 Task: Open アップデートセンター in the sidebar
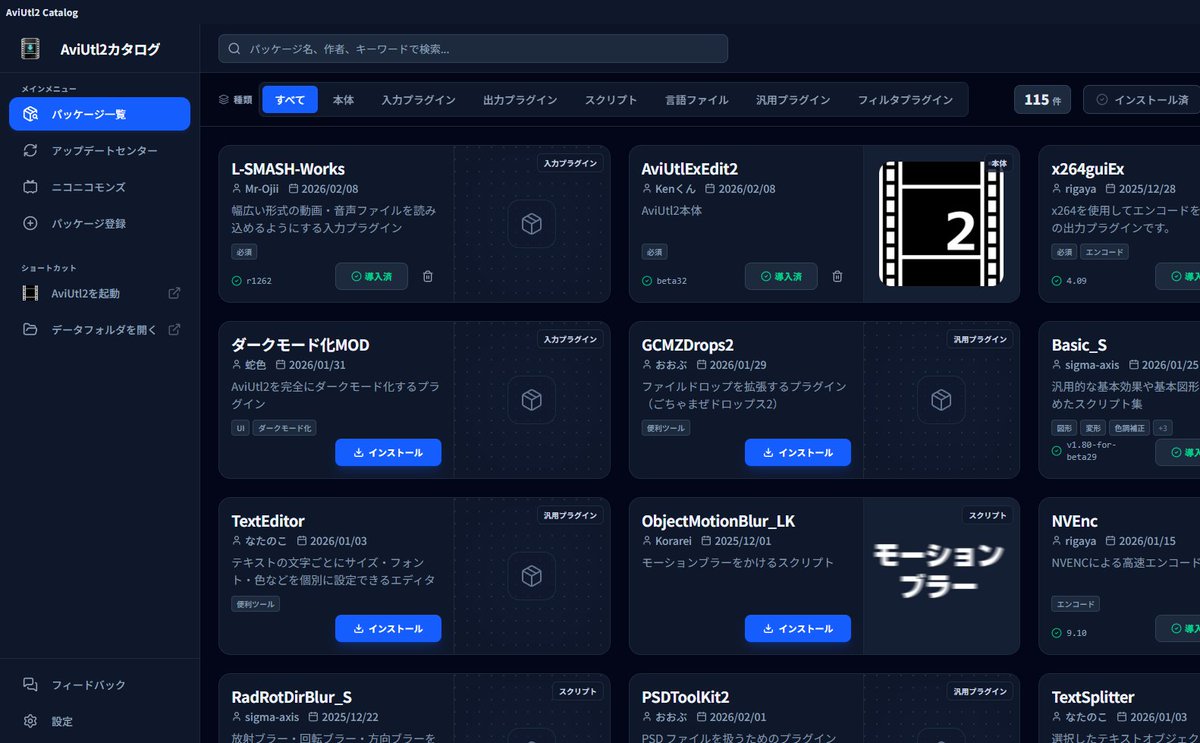click(99, 150)
